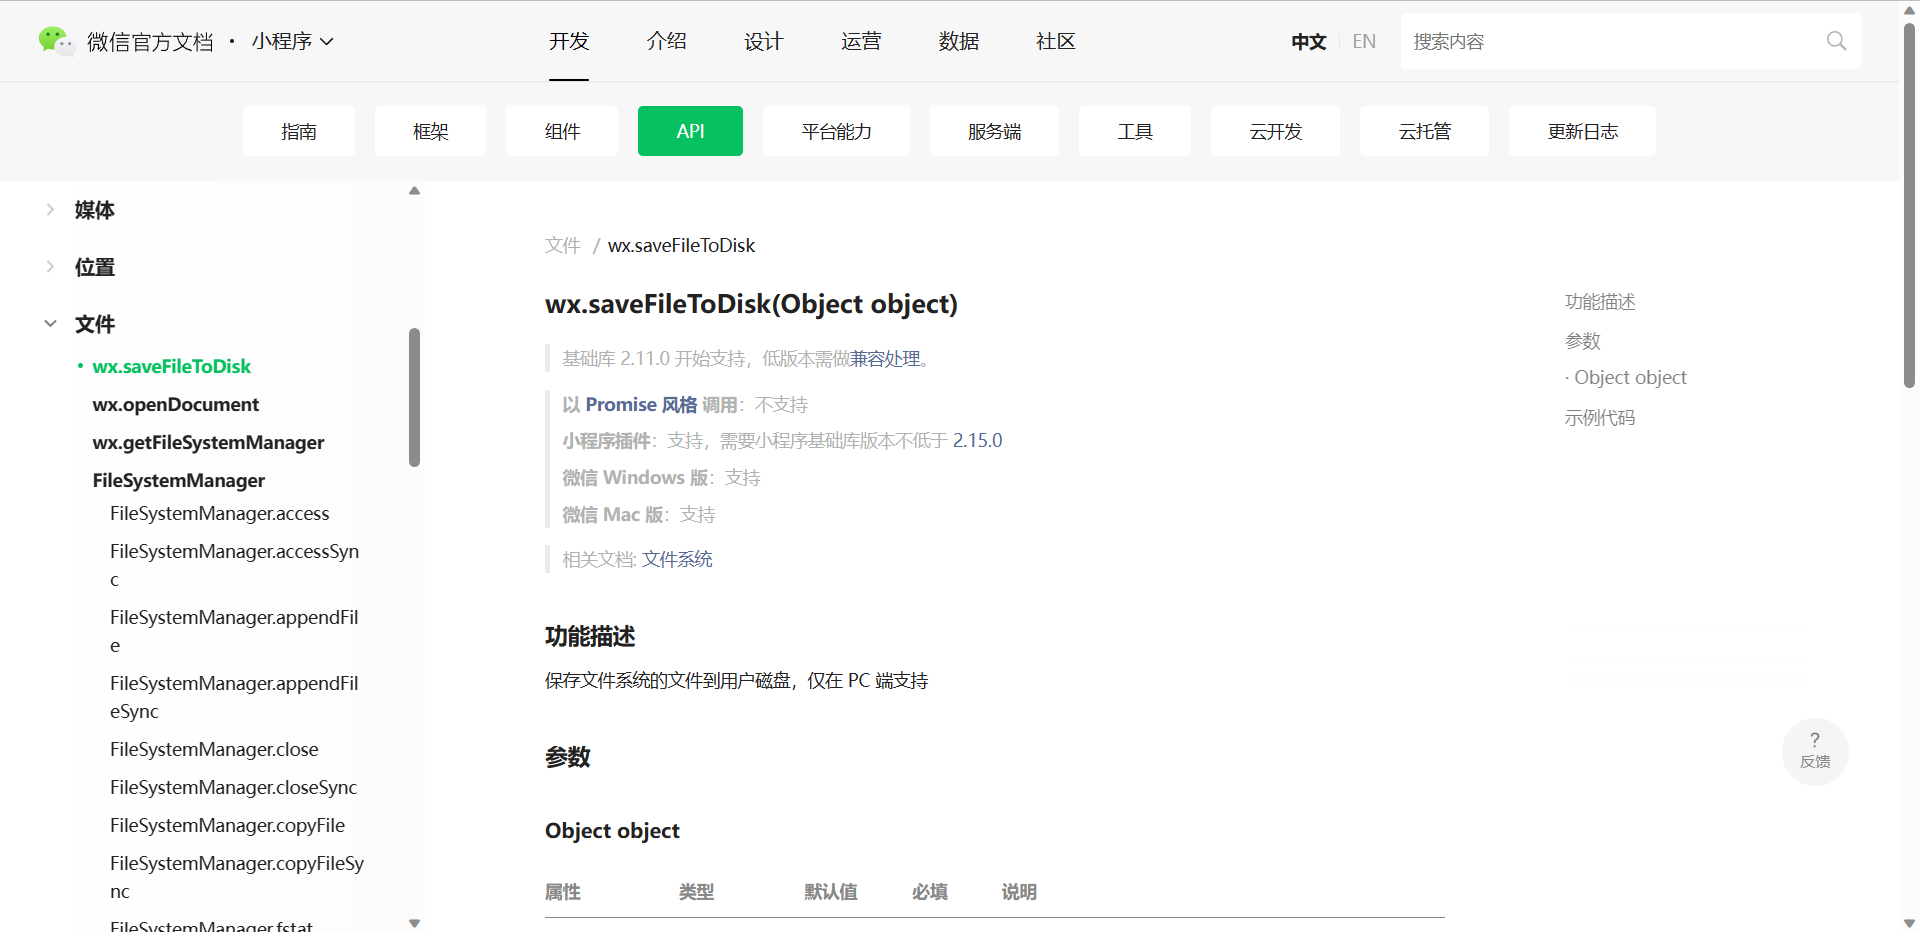Click the sidebar scroll-down arrow
Screen dimensions: 1920x932
(414, 923)
